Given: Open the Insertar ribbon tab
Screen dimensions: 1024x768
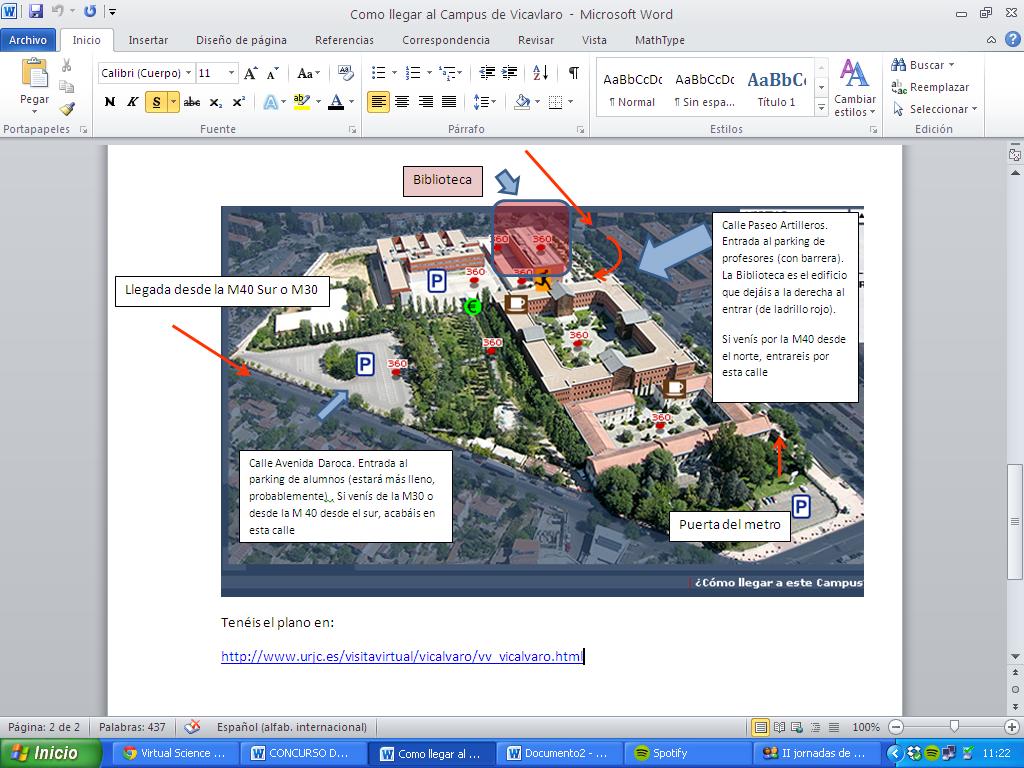Looking at the screenshot, I should (148, 40).
